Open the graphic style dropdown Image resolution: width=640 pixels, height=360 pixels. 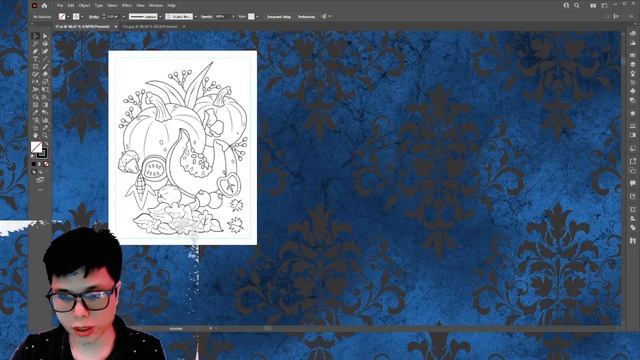click(x=258, y=17)
